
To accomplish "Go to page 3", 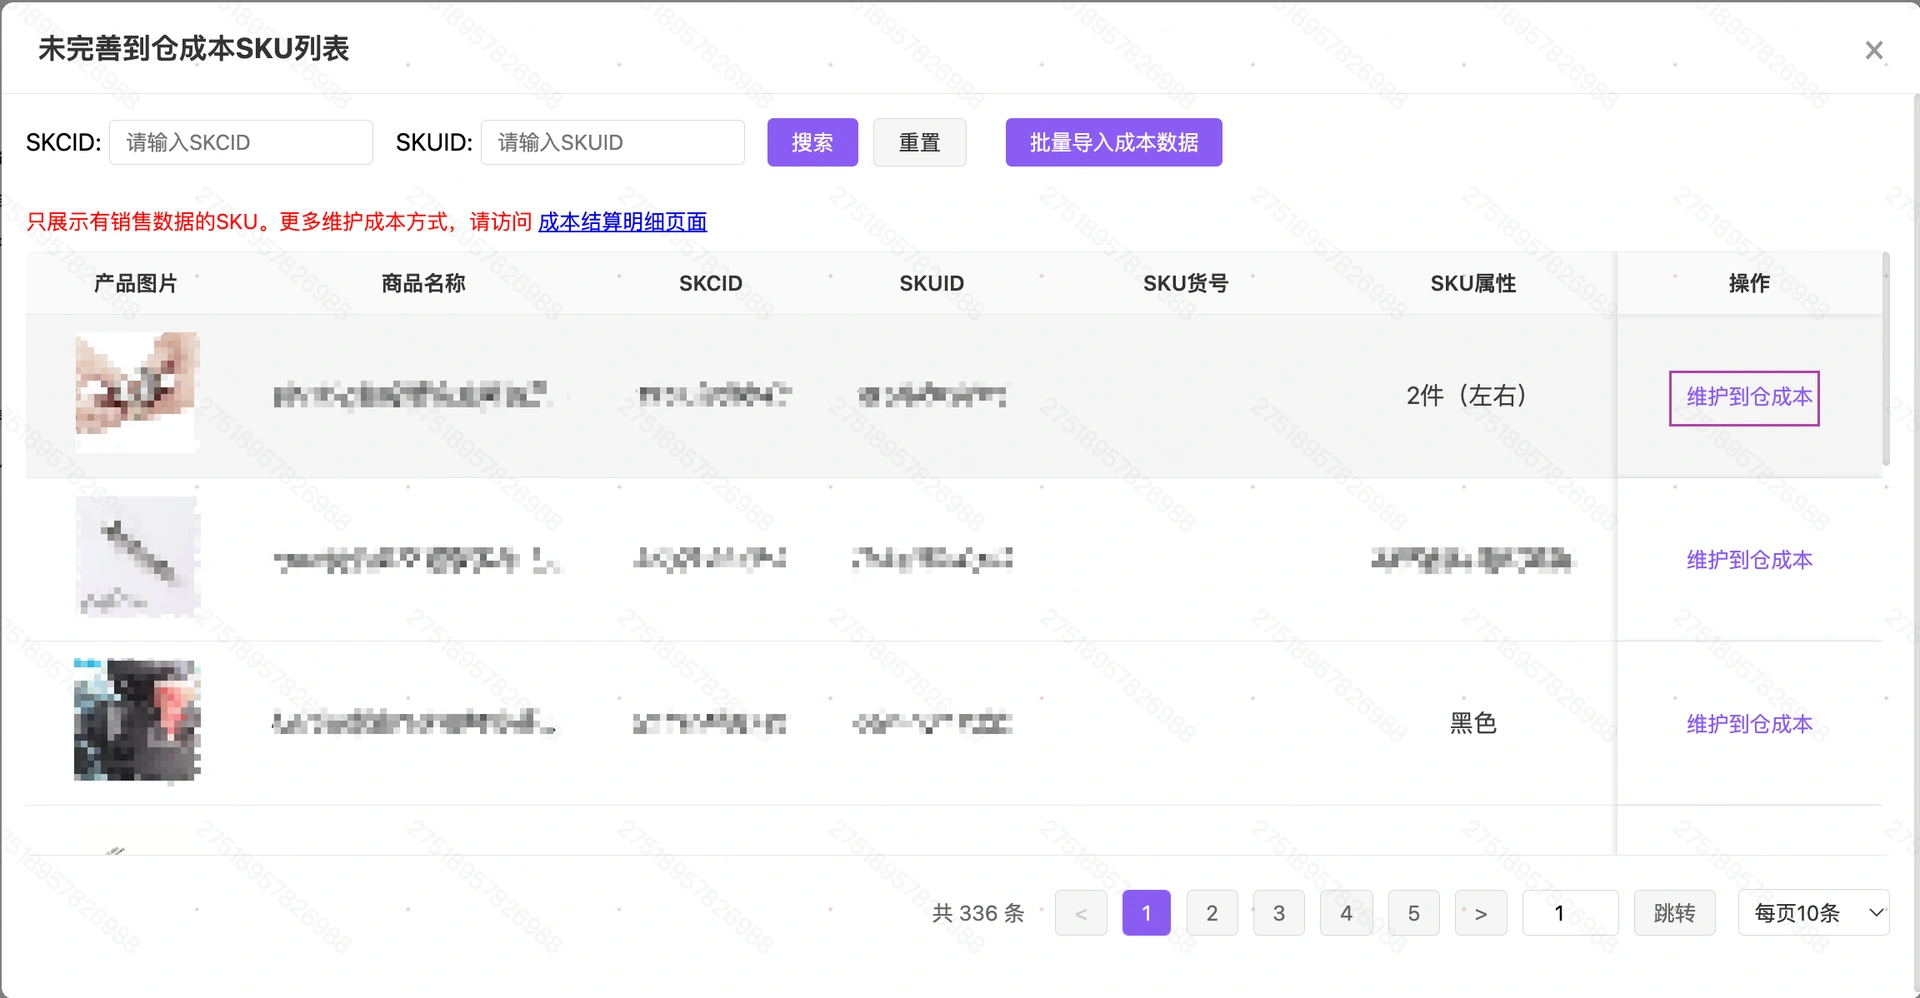I will [x=1279, y=913].
